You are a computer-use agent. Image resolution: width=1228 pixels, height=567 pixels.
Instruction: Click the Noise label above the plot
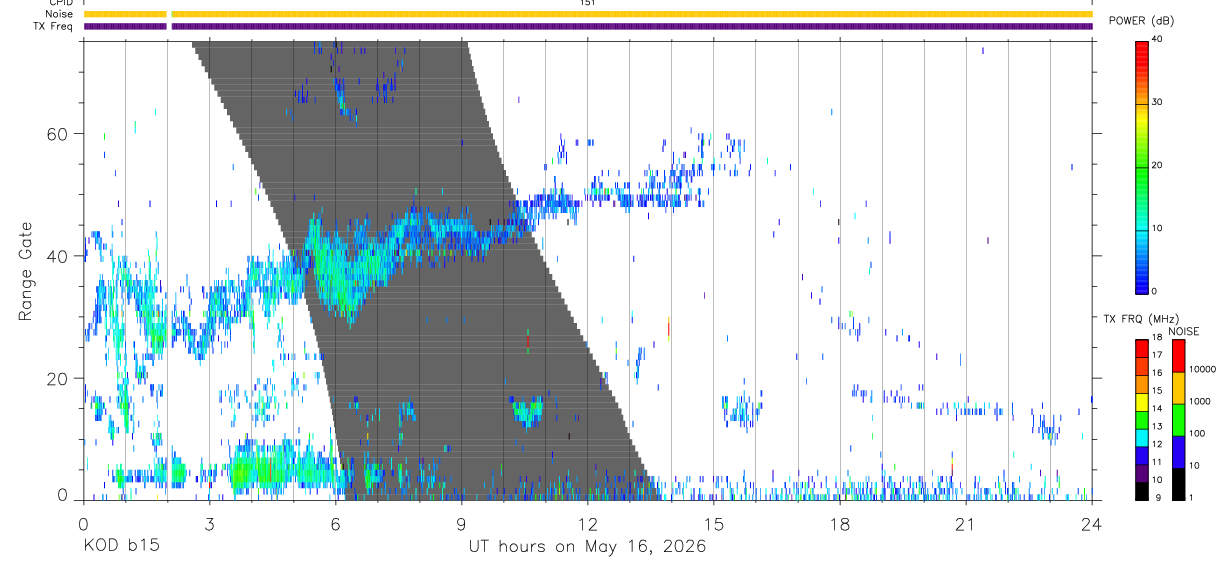coord(59,14)
